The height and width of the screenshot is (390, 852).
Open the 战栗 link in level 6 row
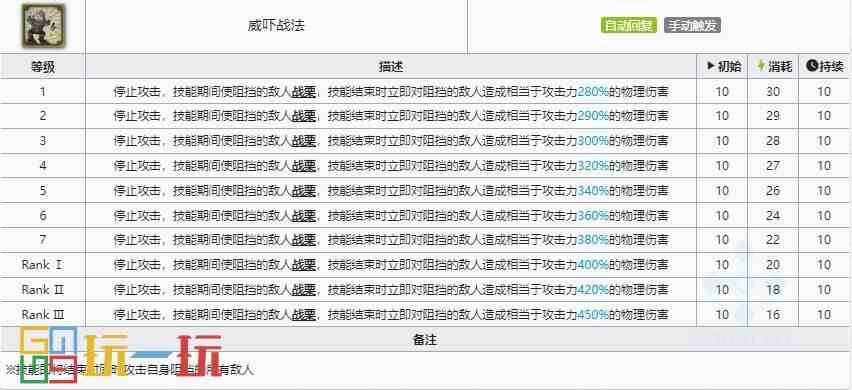(x=304, y=216)
